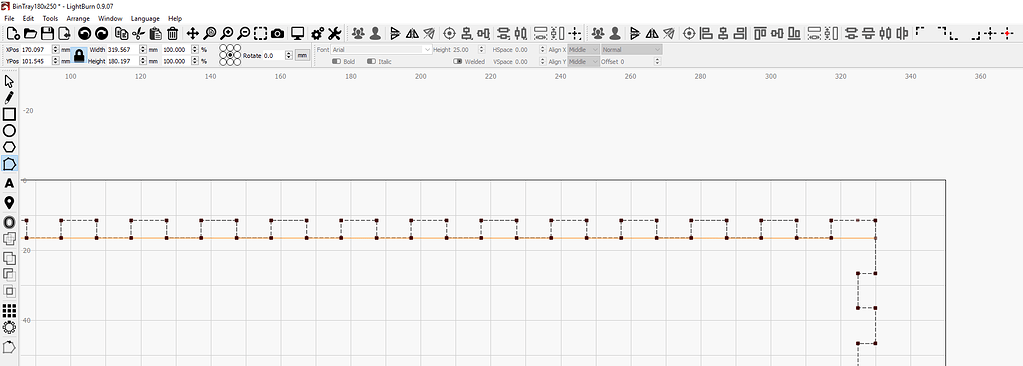Click the mm units button
The height and width of the screenshot is (366, 1023).
(302, 55)
